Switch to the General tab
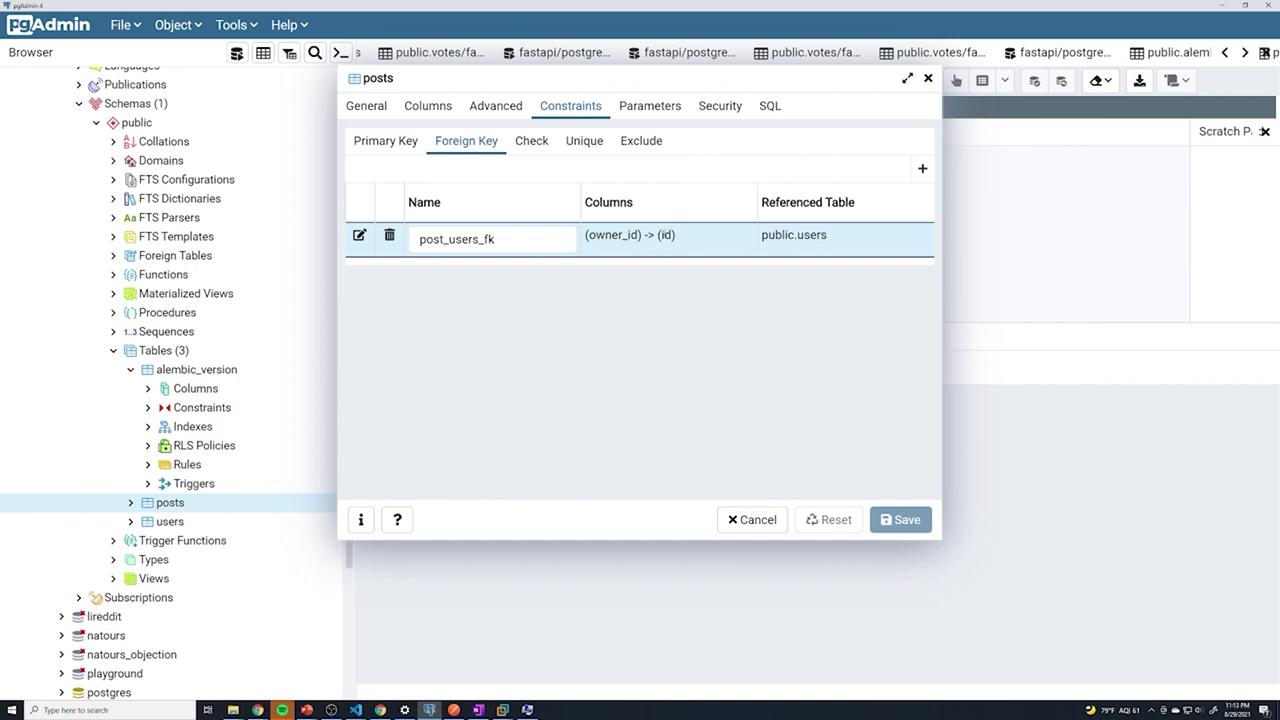This screenshot has width=1280, height=720. (x=366, y=106)
